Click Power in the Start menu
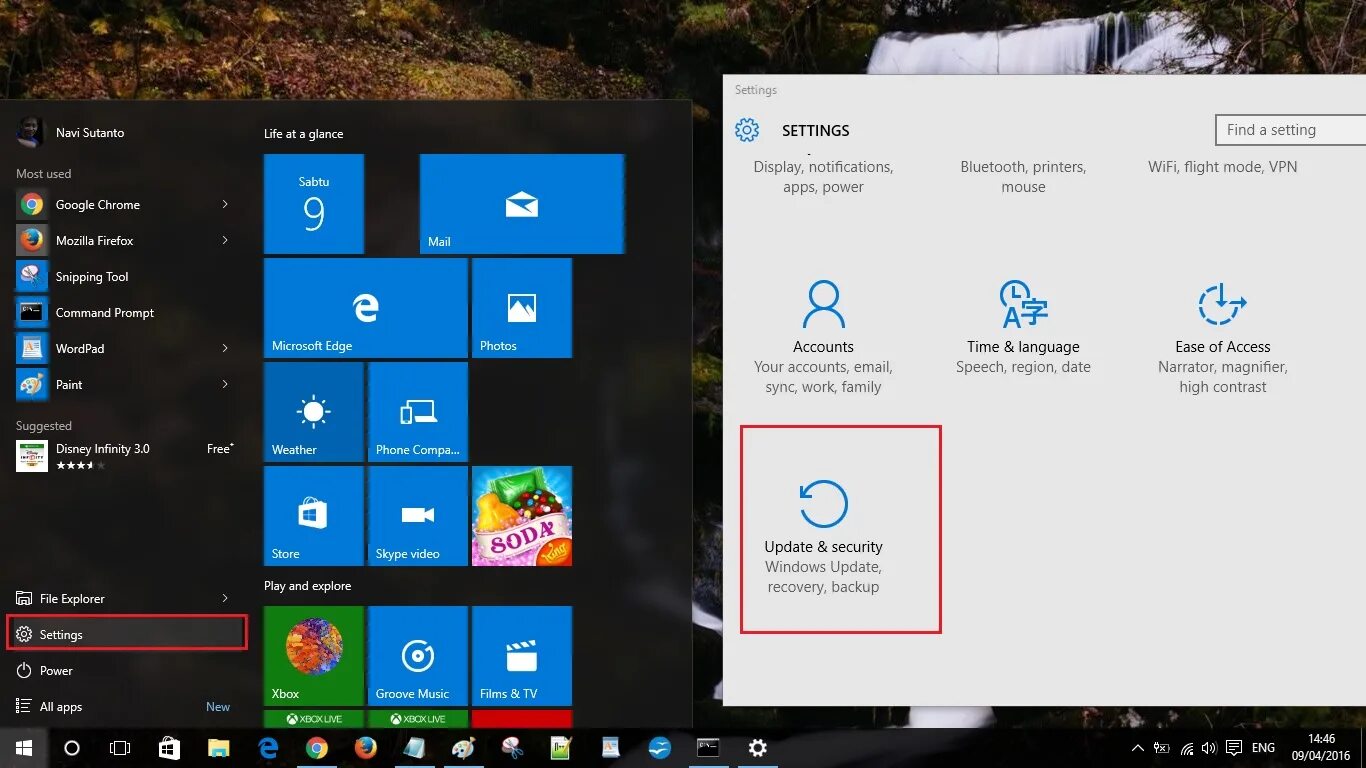The height and width of the screenshot is (768, 1366). click(x=124, y=670)
